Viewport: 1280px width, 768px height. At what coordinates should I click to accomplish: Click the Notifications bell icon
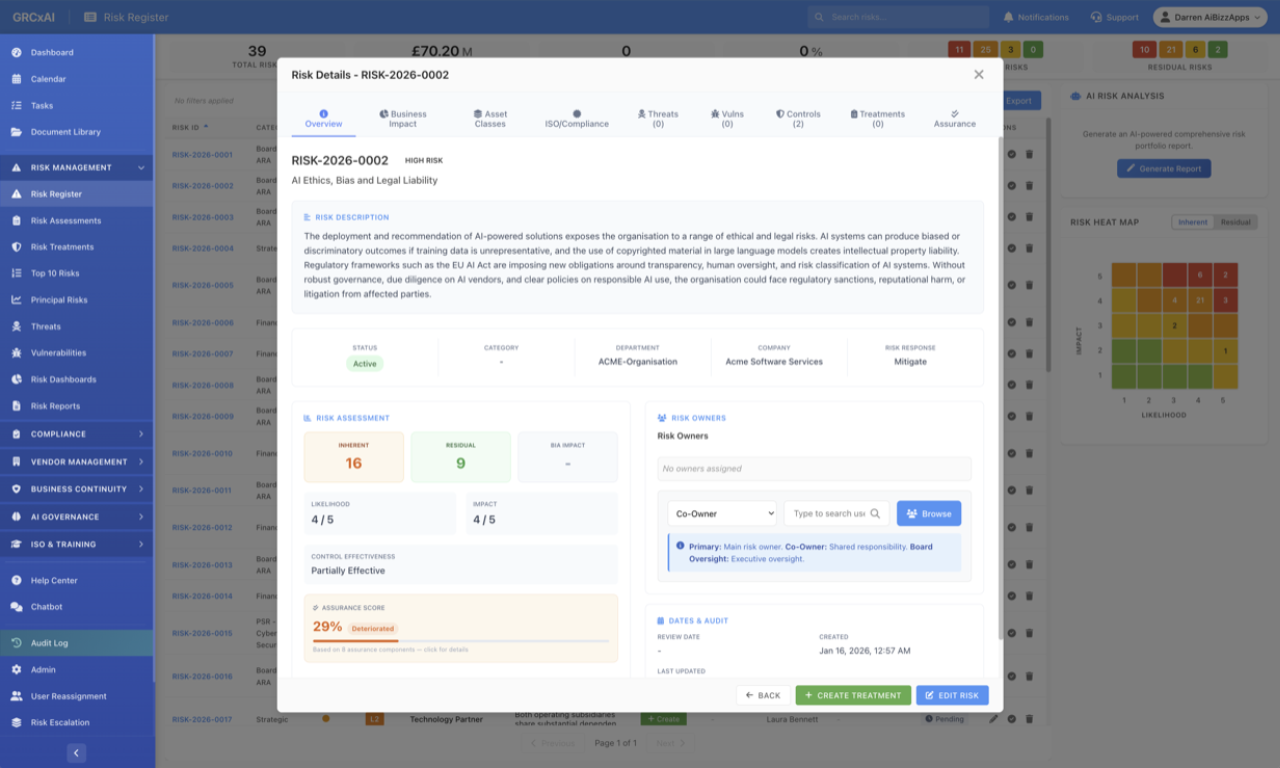pyautogui.click(x=1008, y=17)
